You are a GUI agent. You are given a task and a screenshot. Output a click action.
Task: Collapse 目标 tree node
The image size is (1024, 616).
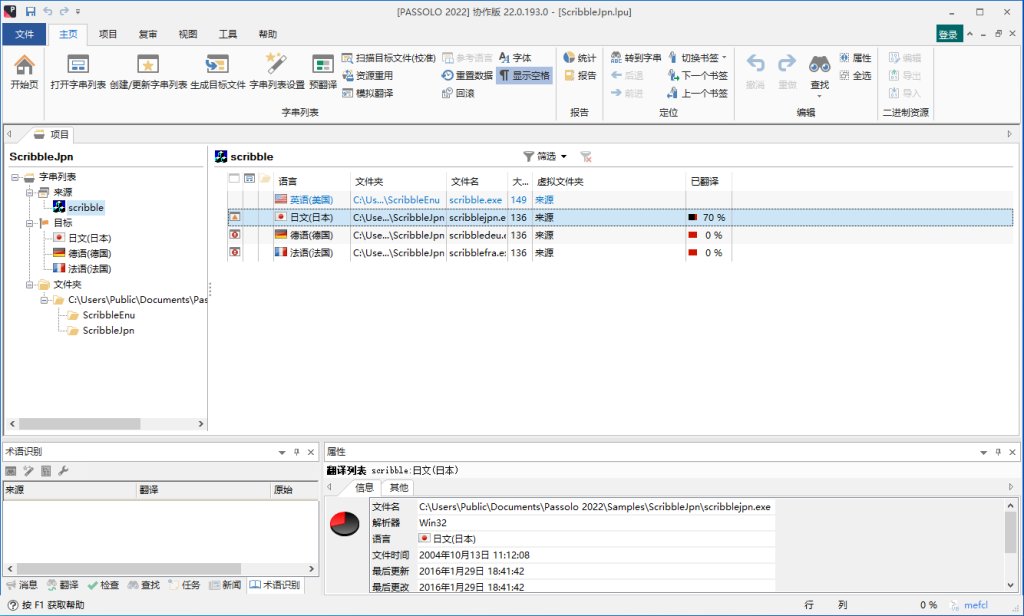tap(29, 223)
